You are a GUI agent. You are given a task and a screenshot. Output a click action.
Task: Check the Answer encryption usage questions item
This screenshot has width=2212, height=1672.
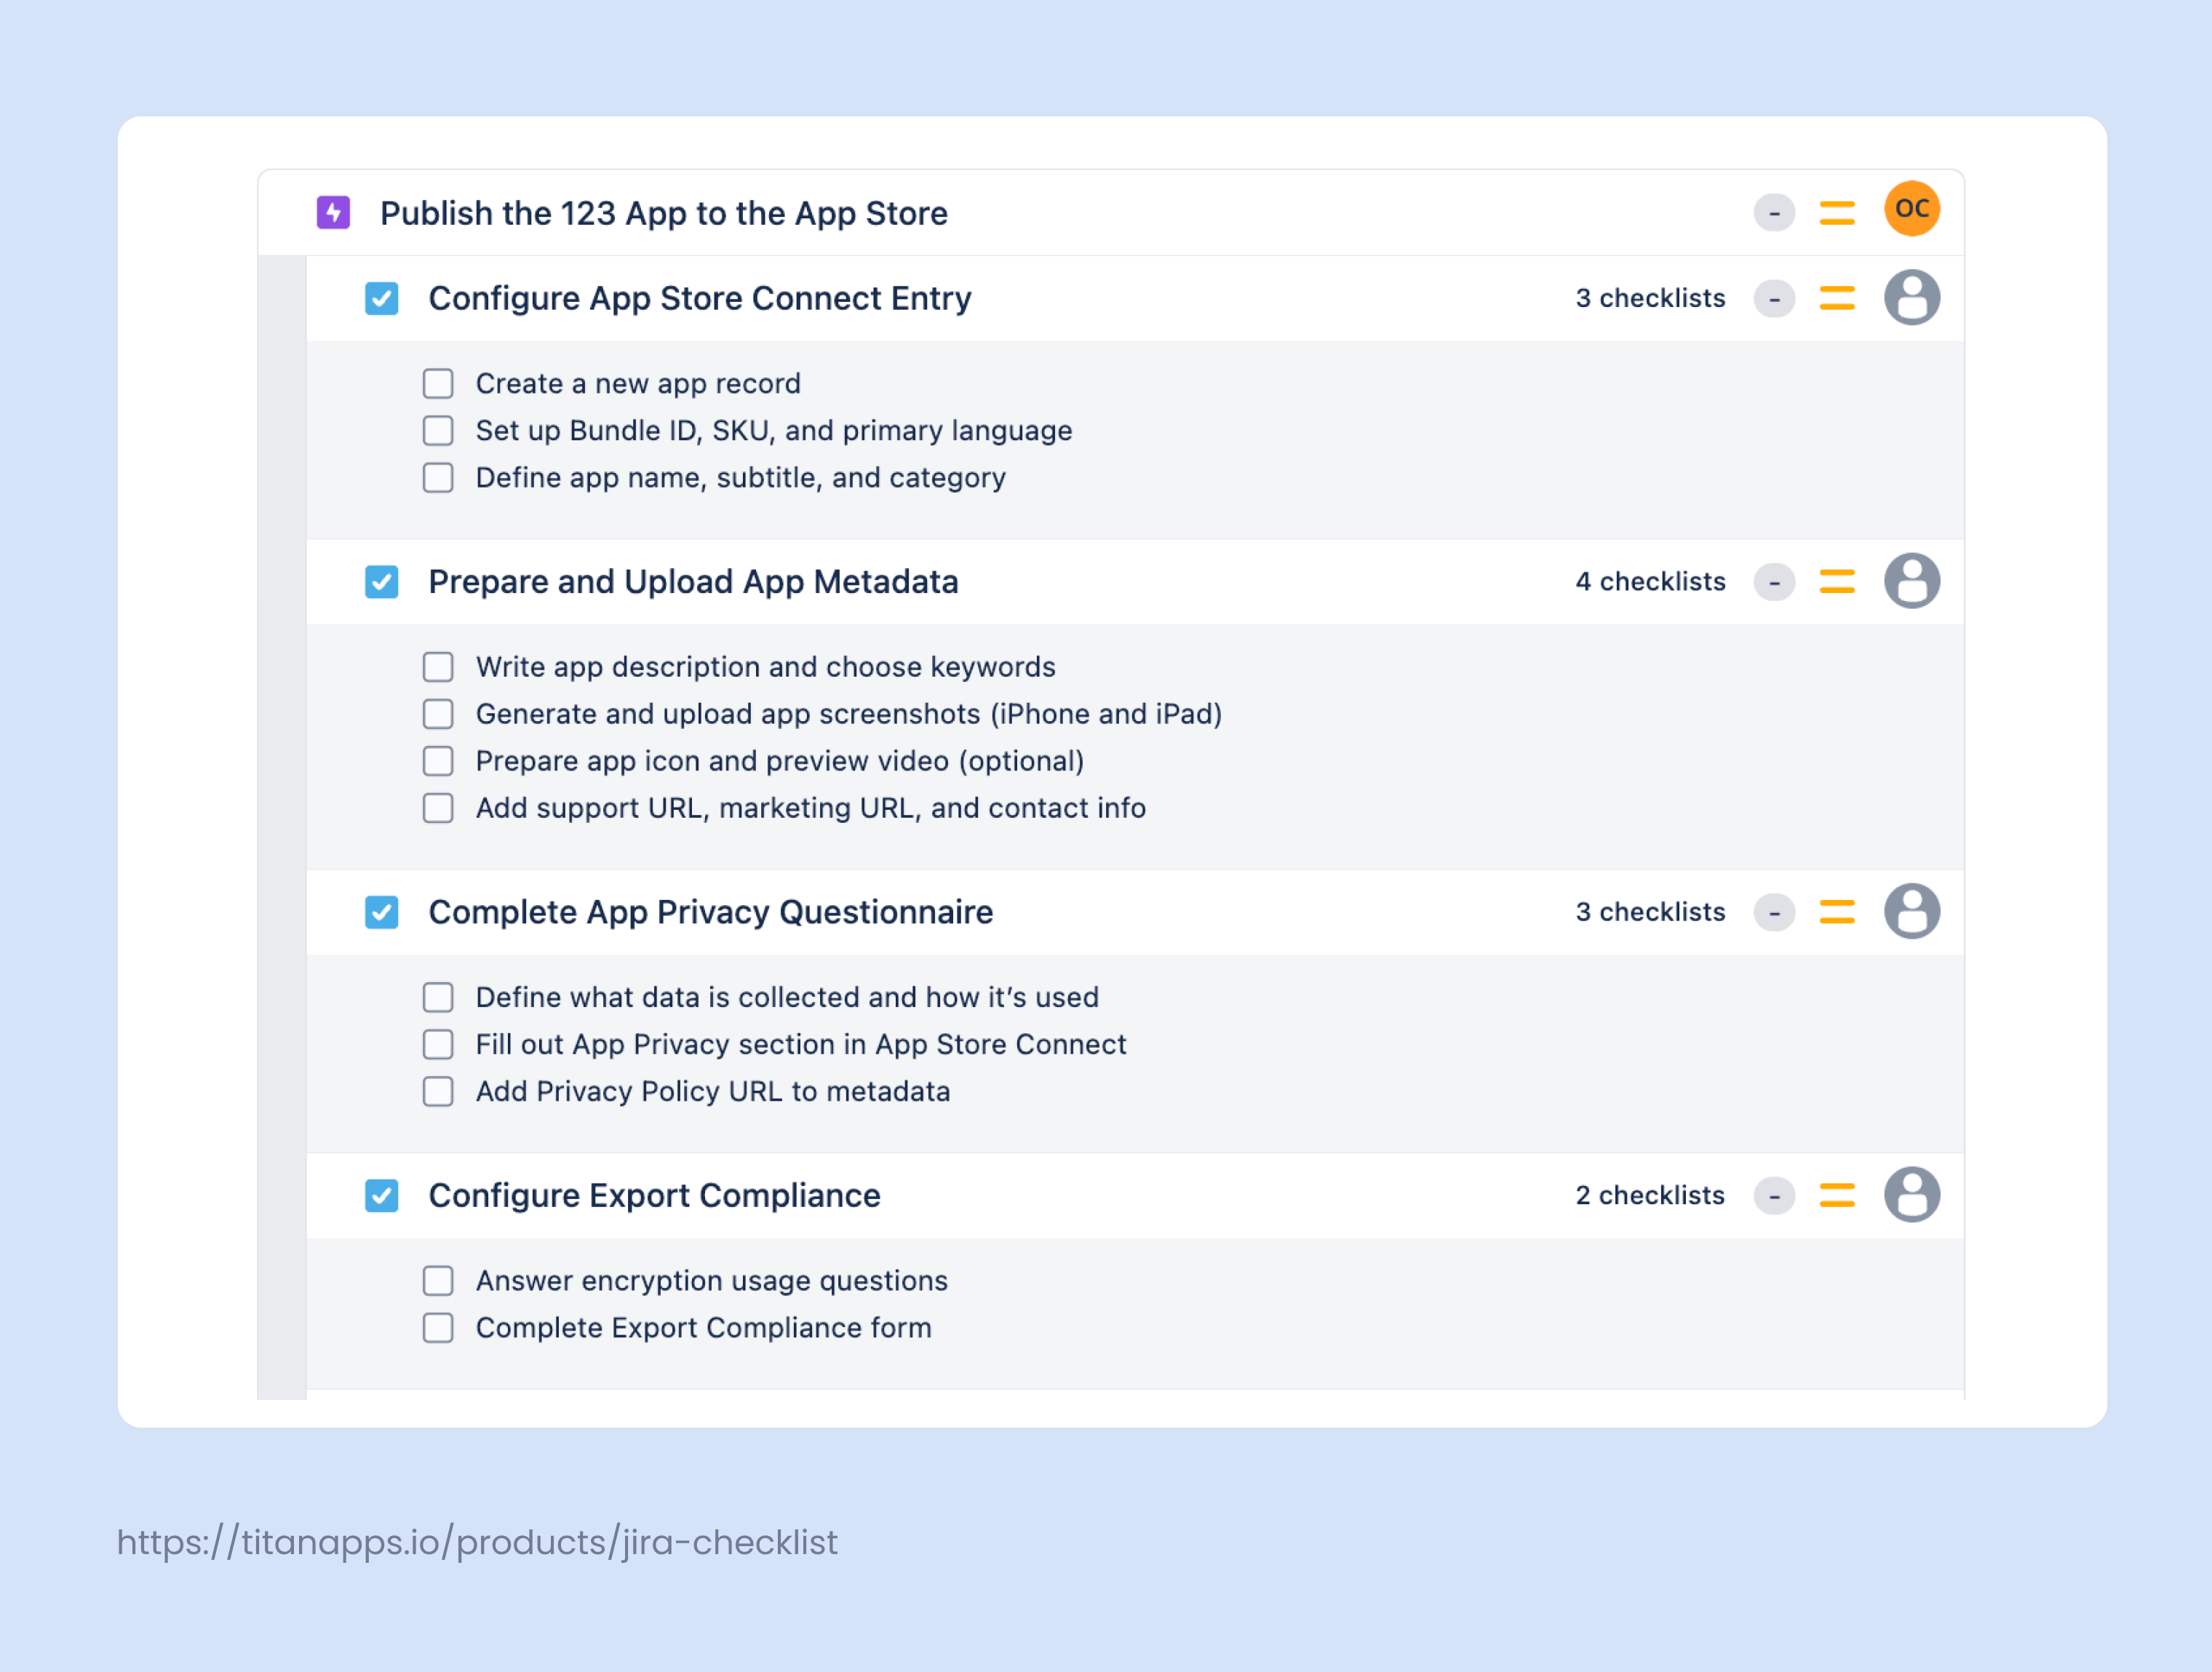pos(438,1280)
